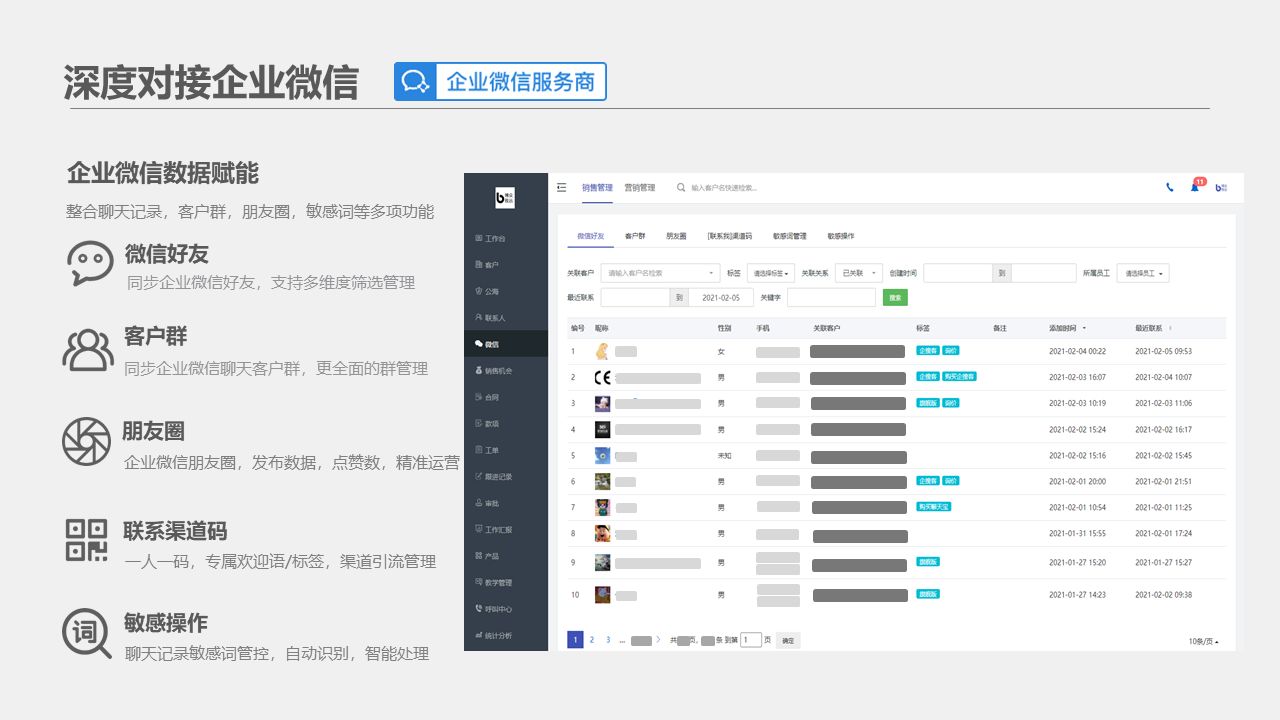
Task: Open 统计分析 in the left sidebar
Action: click(498, 635)
